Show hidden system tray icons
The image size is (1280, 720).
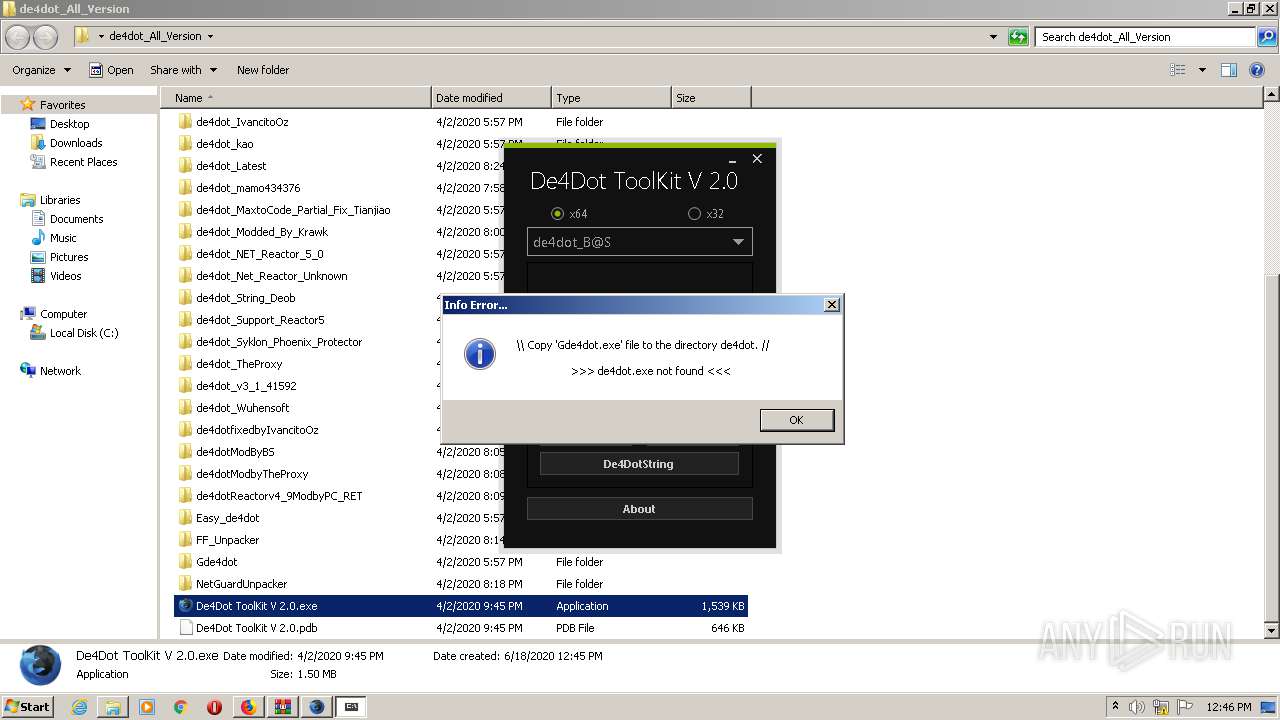(1115, 707)
